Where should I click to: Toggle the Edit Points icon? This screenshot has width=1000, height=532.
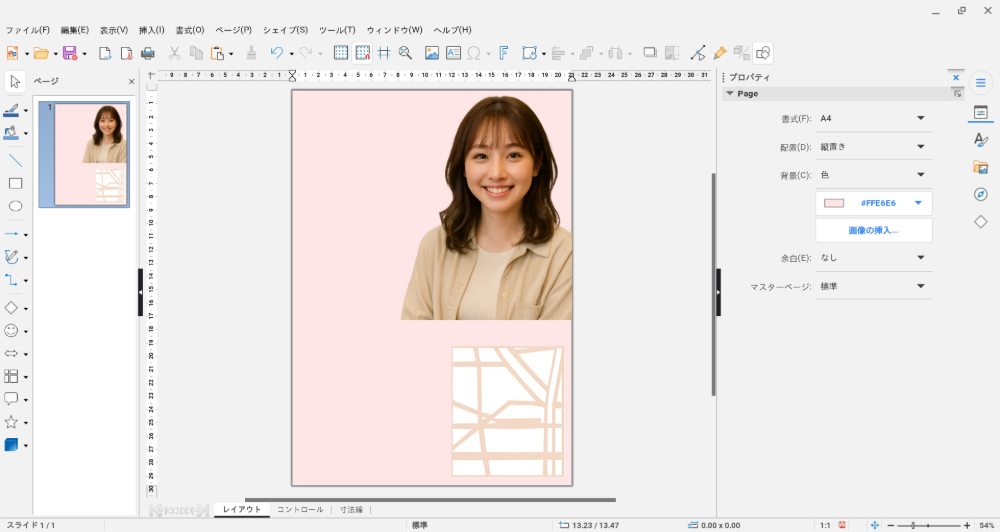[698, 53]
